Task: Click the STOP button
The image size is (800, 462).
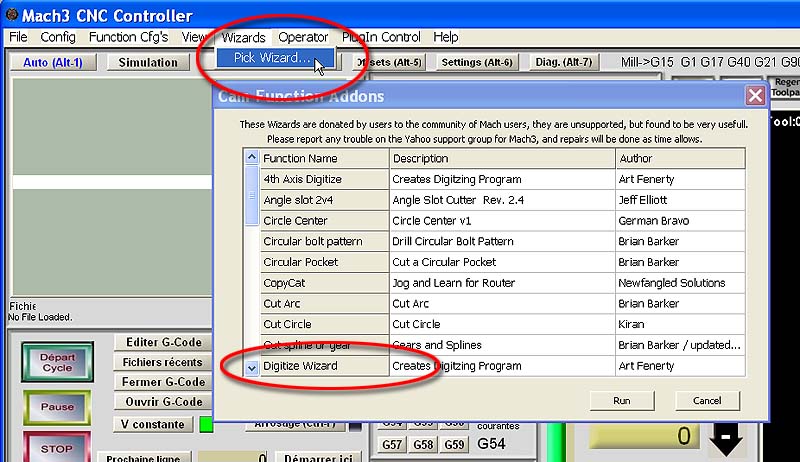Action: pyautogui.click(x=57, y=448)
